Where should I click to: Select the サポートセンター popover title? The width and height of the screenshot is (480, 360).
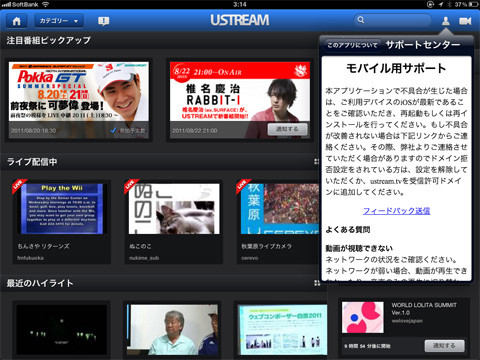[x=423, y=44]
